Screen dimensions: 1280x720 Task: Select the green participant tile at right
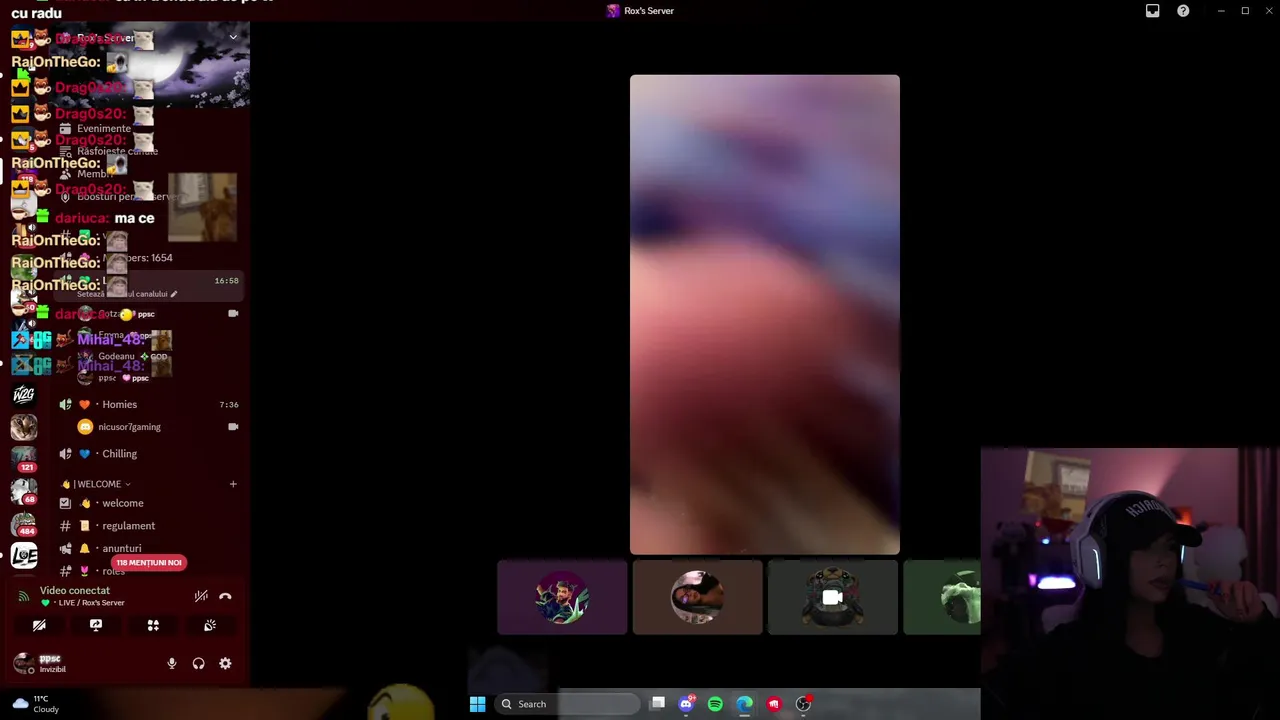pyautogui.click(x=942, y=597)
